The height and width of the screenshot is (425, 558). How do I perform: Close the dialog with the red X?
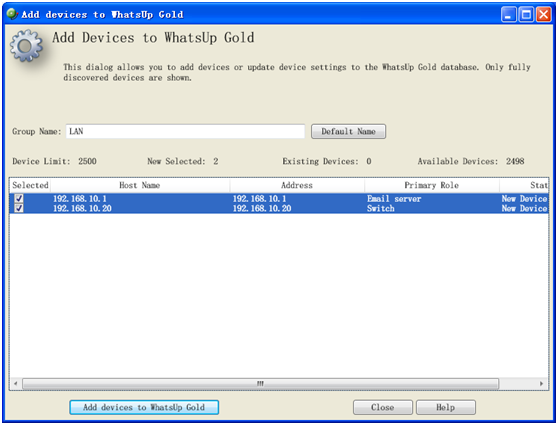544,15
